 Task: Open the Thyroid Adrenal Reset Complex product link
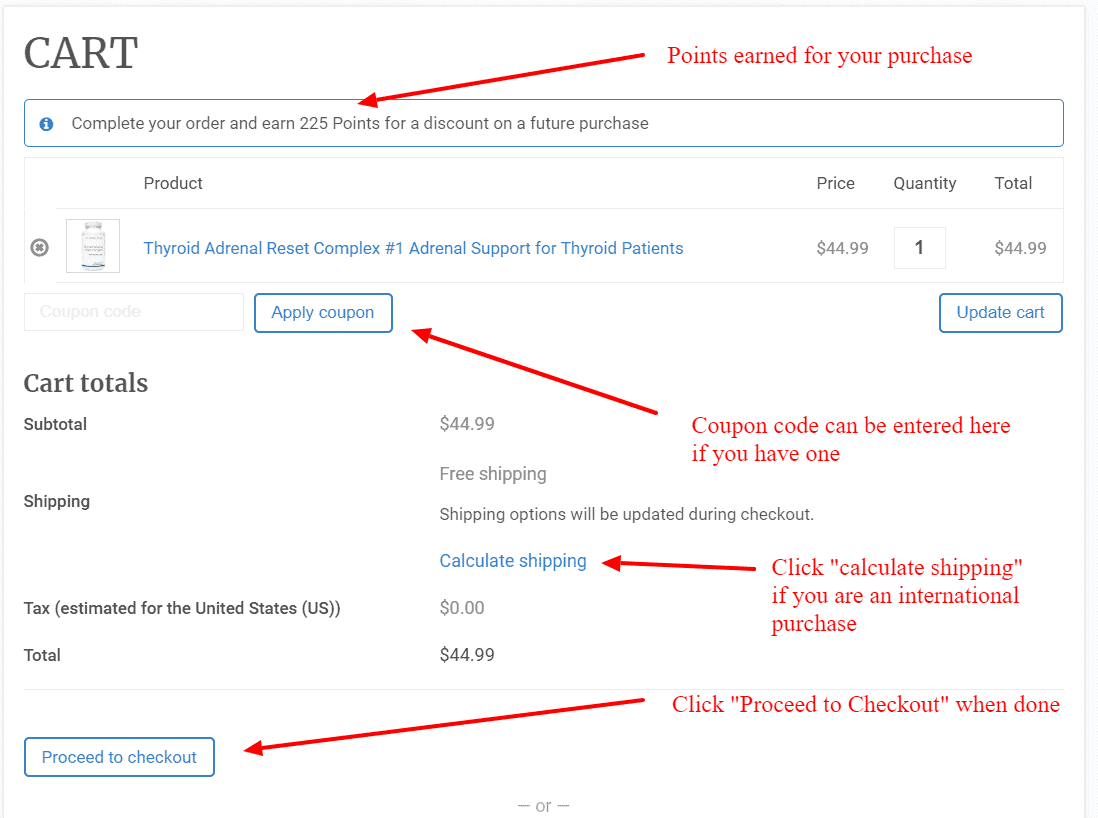pyautogui.click(x=413, y=248)
